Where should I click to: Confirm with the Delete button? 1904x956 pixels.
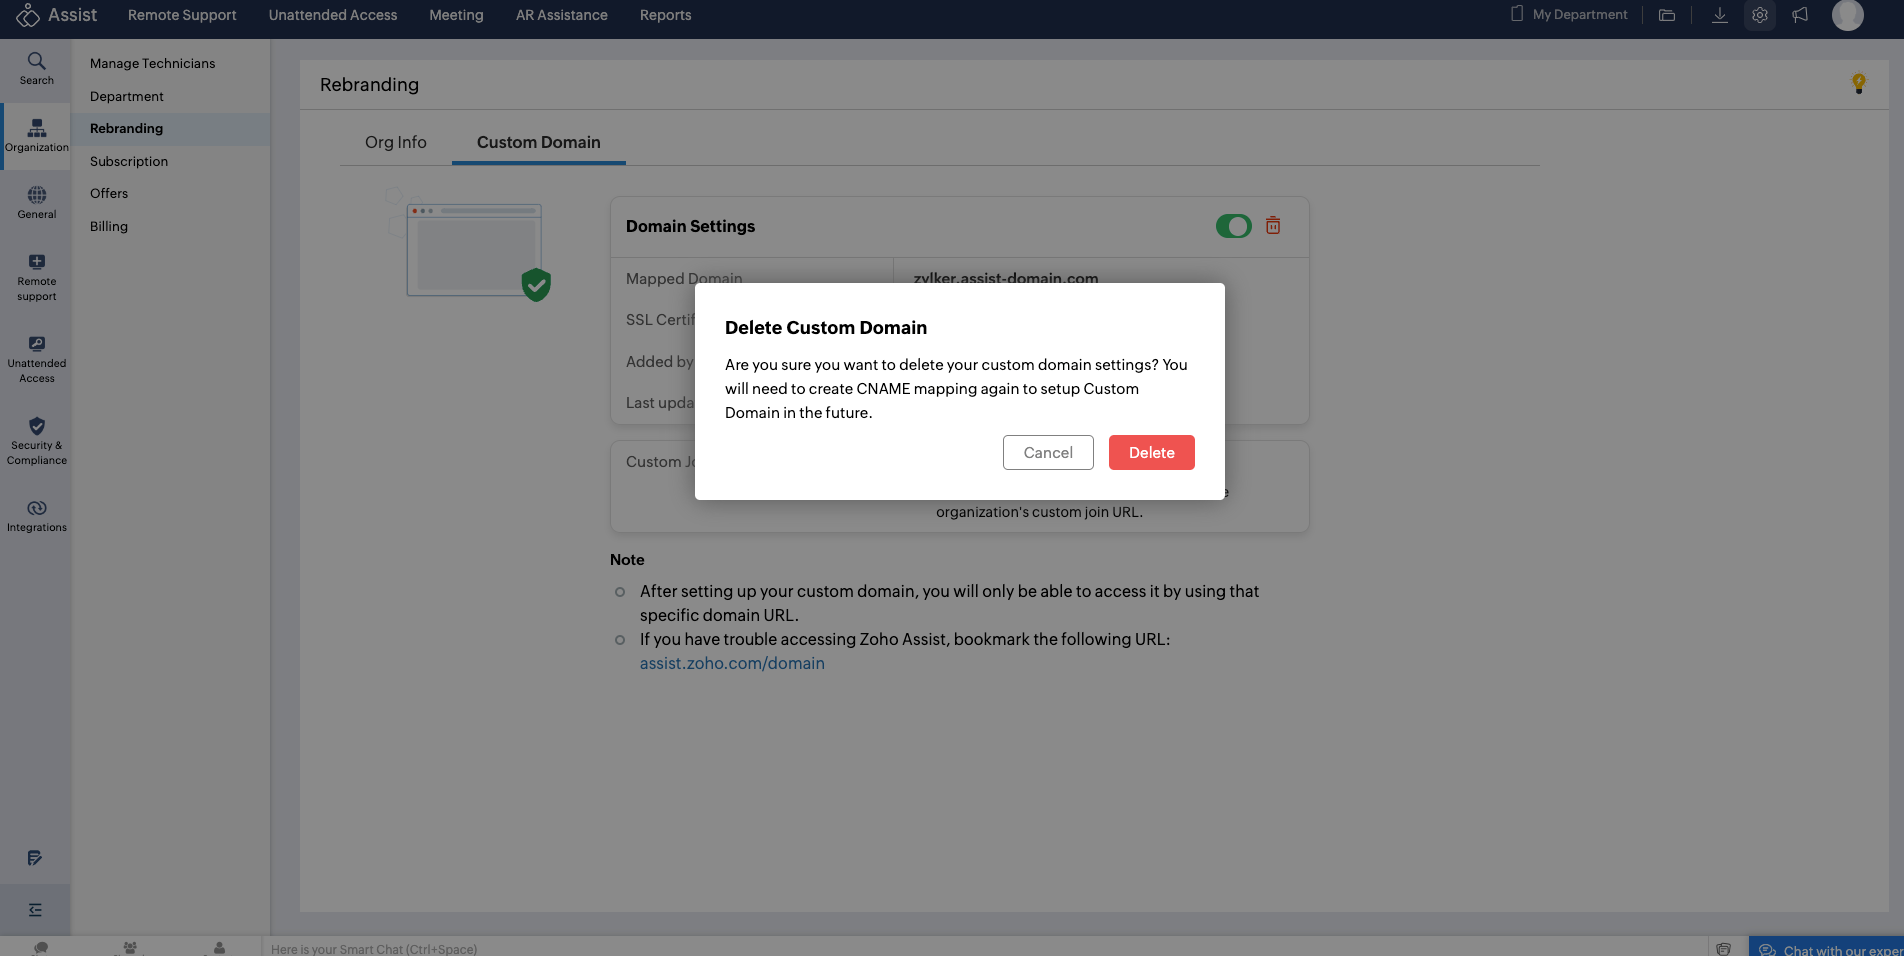[x=1151, y=452]
